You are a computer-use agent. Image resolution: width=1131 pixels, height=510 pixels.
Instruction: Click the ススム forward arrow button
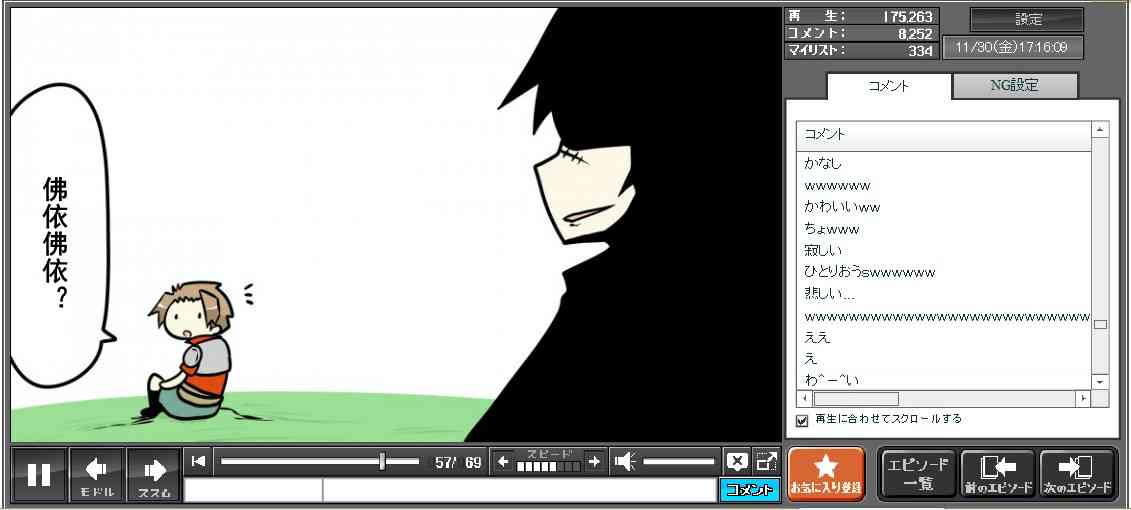point(154,475)
